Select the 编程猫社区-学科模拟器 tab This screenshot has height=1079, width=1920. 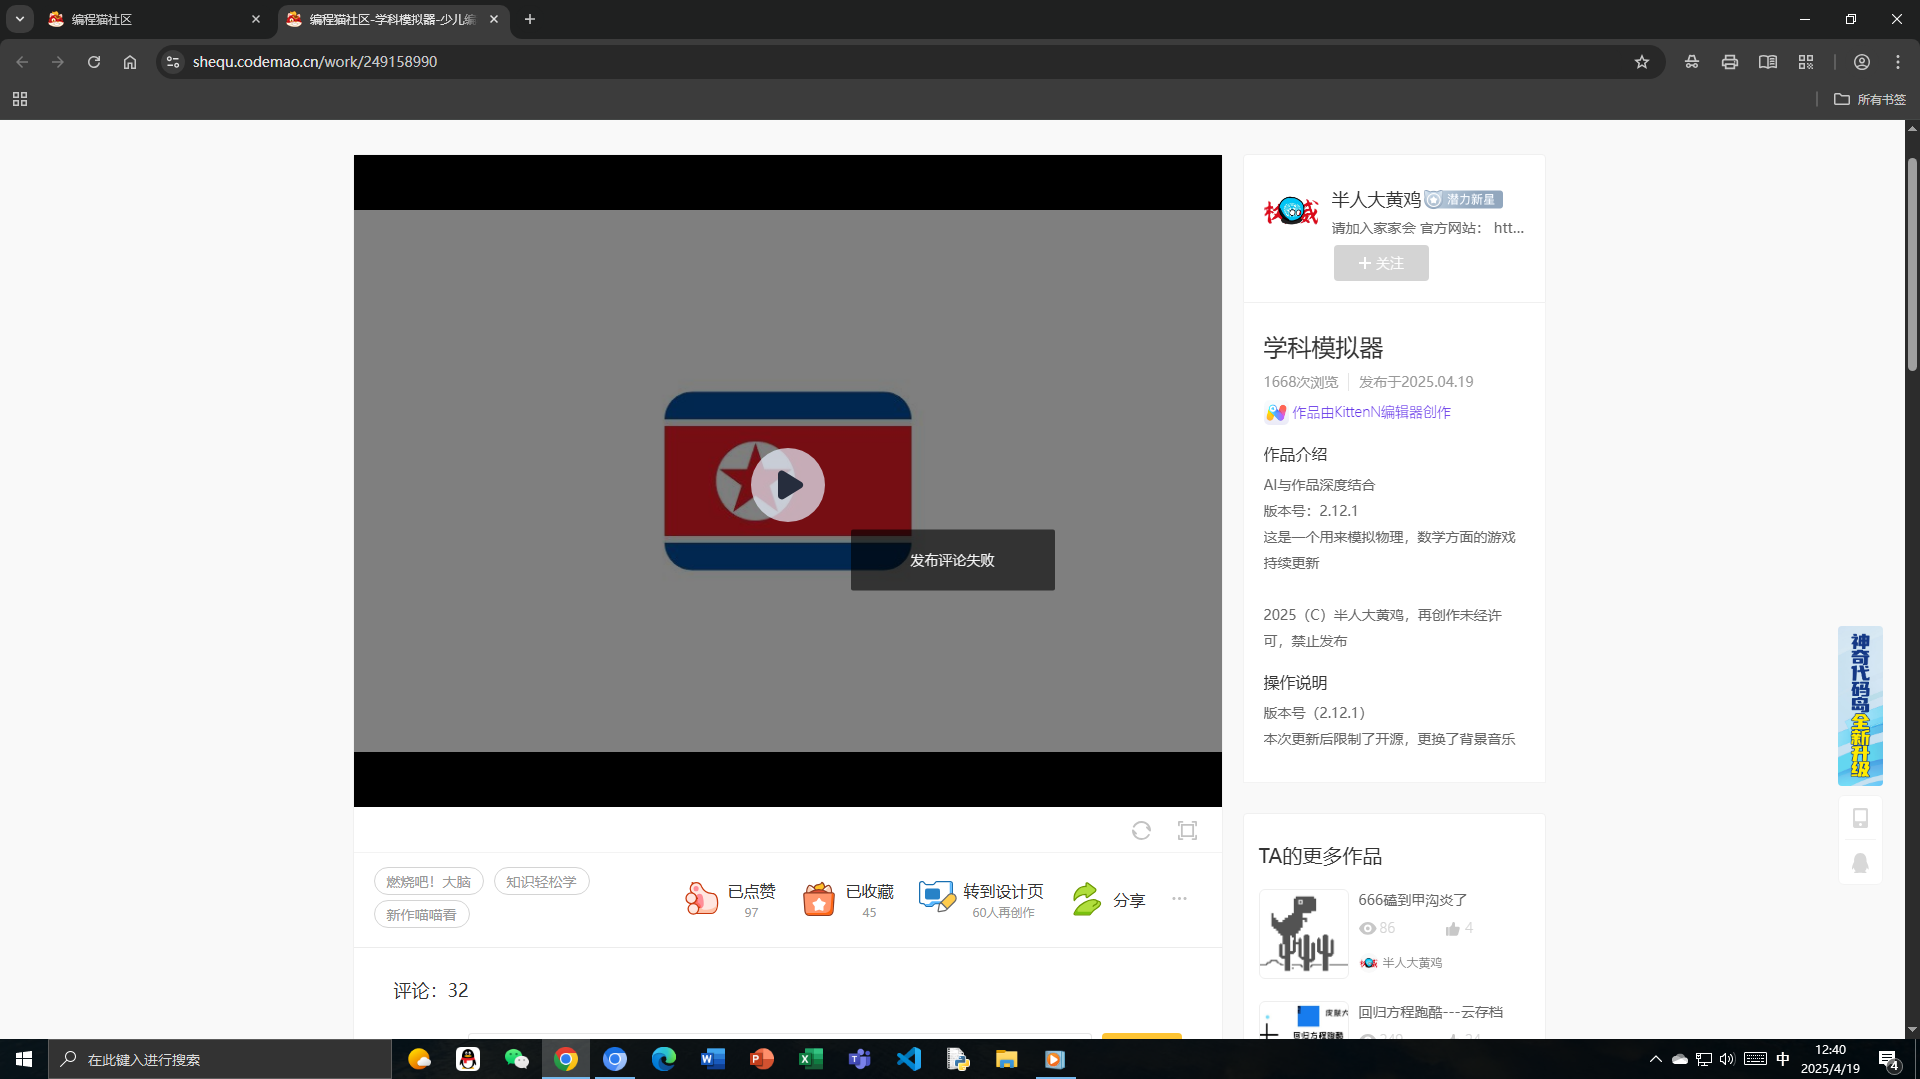(393, 19)
